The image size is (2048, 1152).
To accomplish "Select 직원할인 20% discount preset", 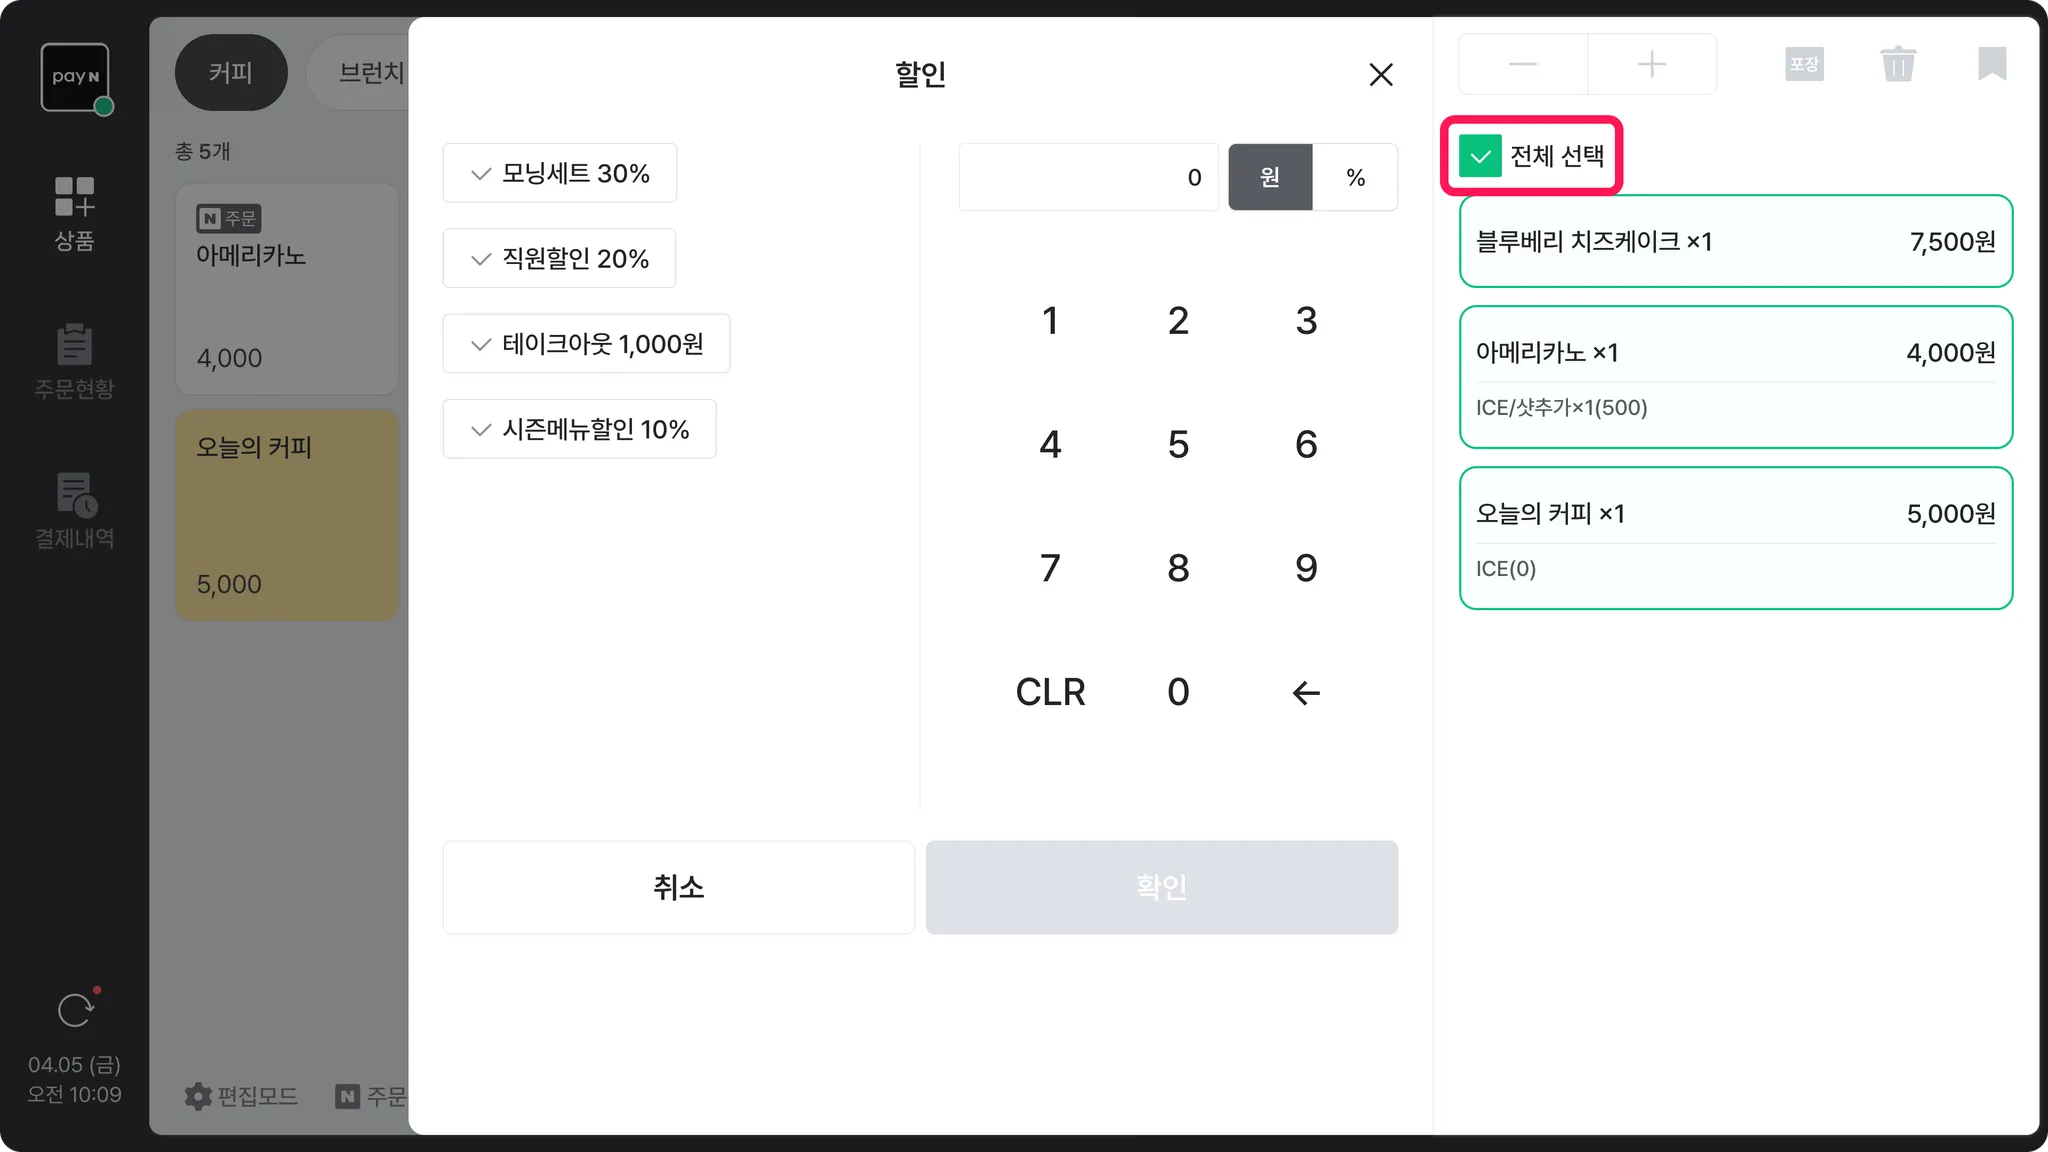I will (x=559, y=259).
